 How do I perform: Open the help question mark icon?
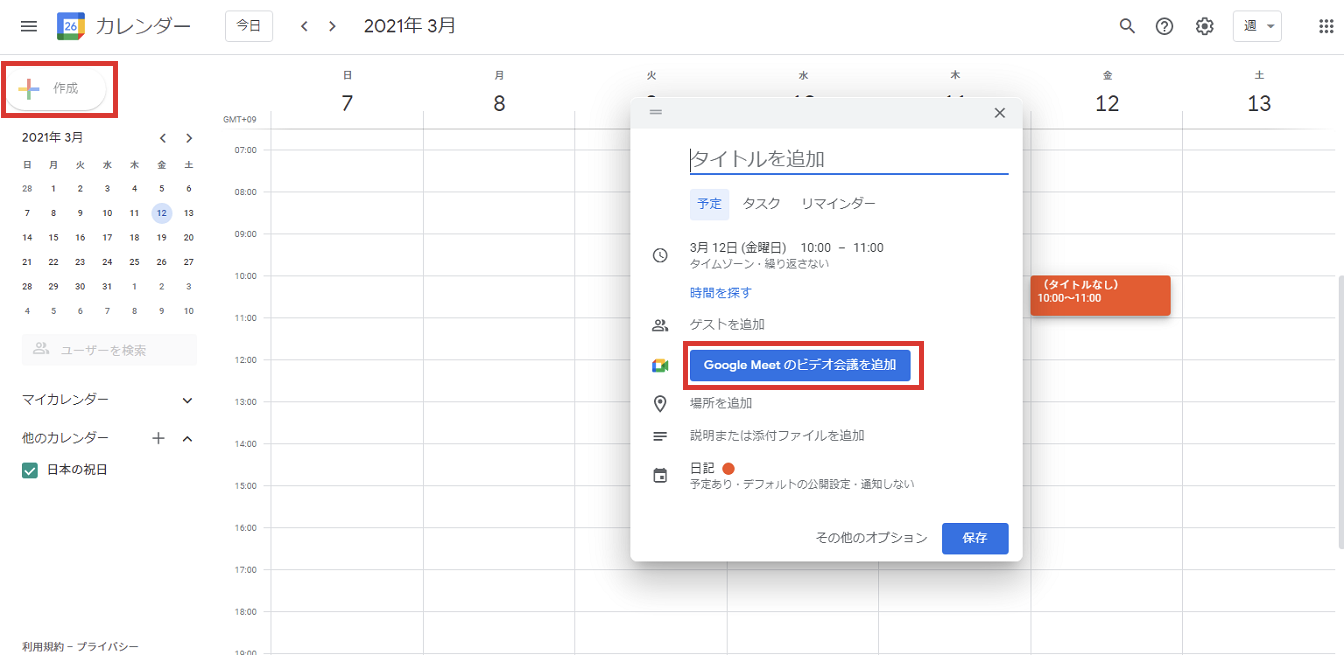pos(1163,26)
